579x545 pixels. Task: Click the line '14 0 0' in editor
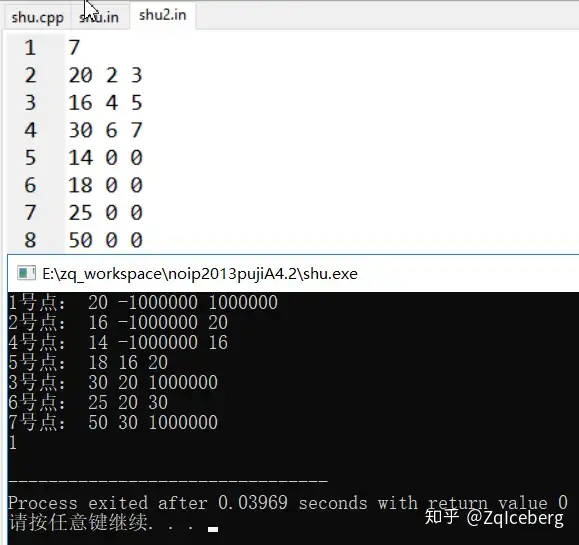tap(106, 158)
